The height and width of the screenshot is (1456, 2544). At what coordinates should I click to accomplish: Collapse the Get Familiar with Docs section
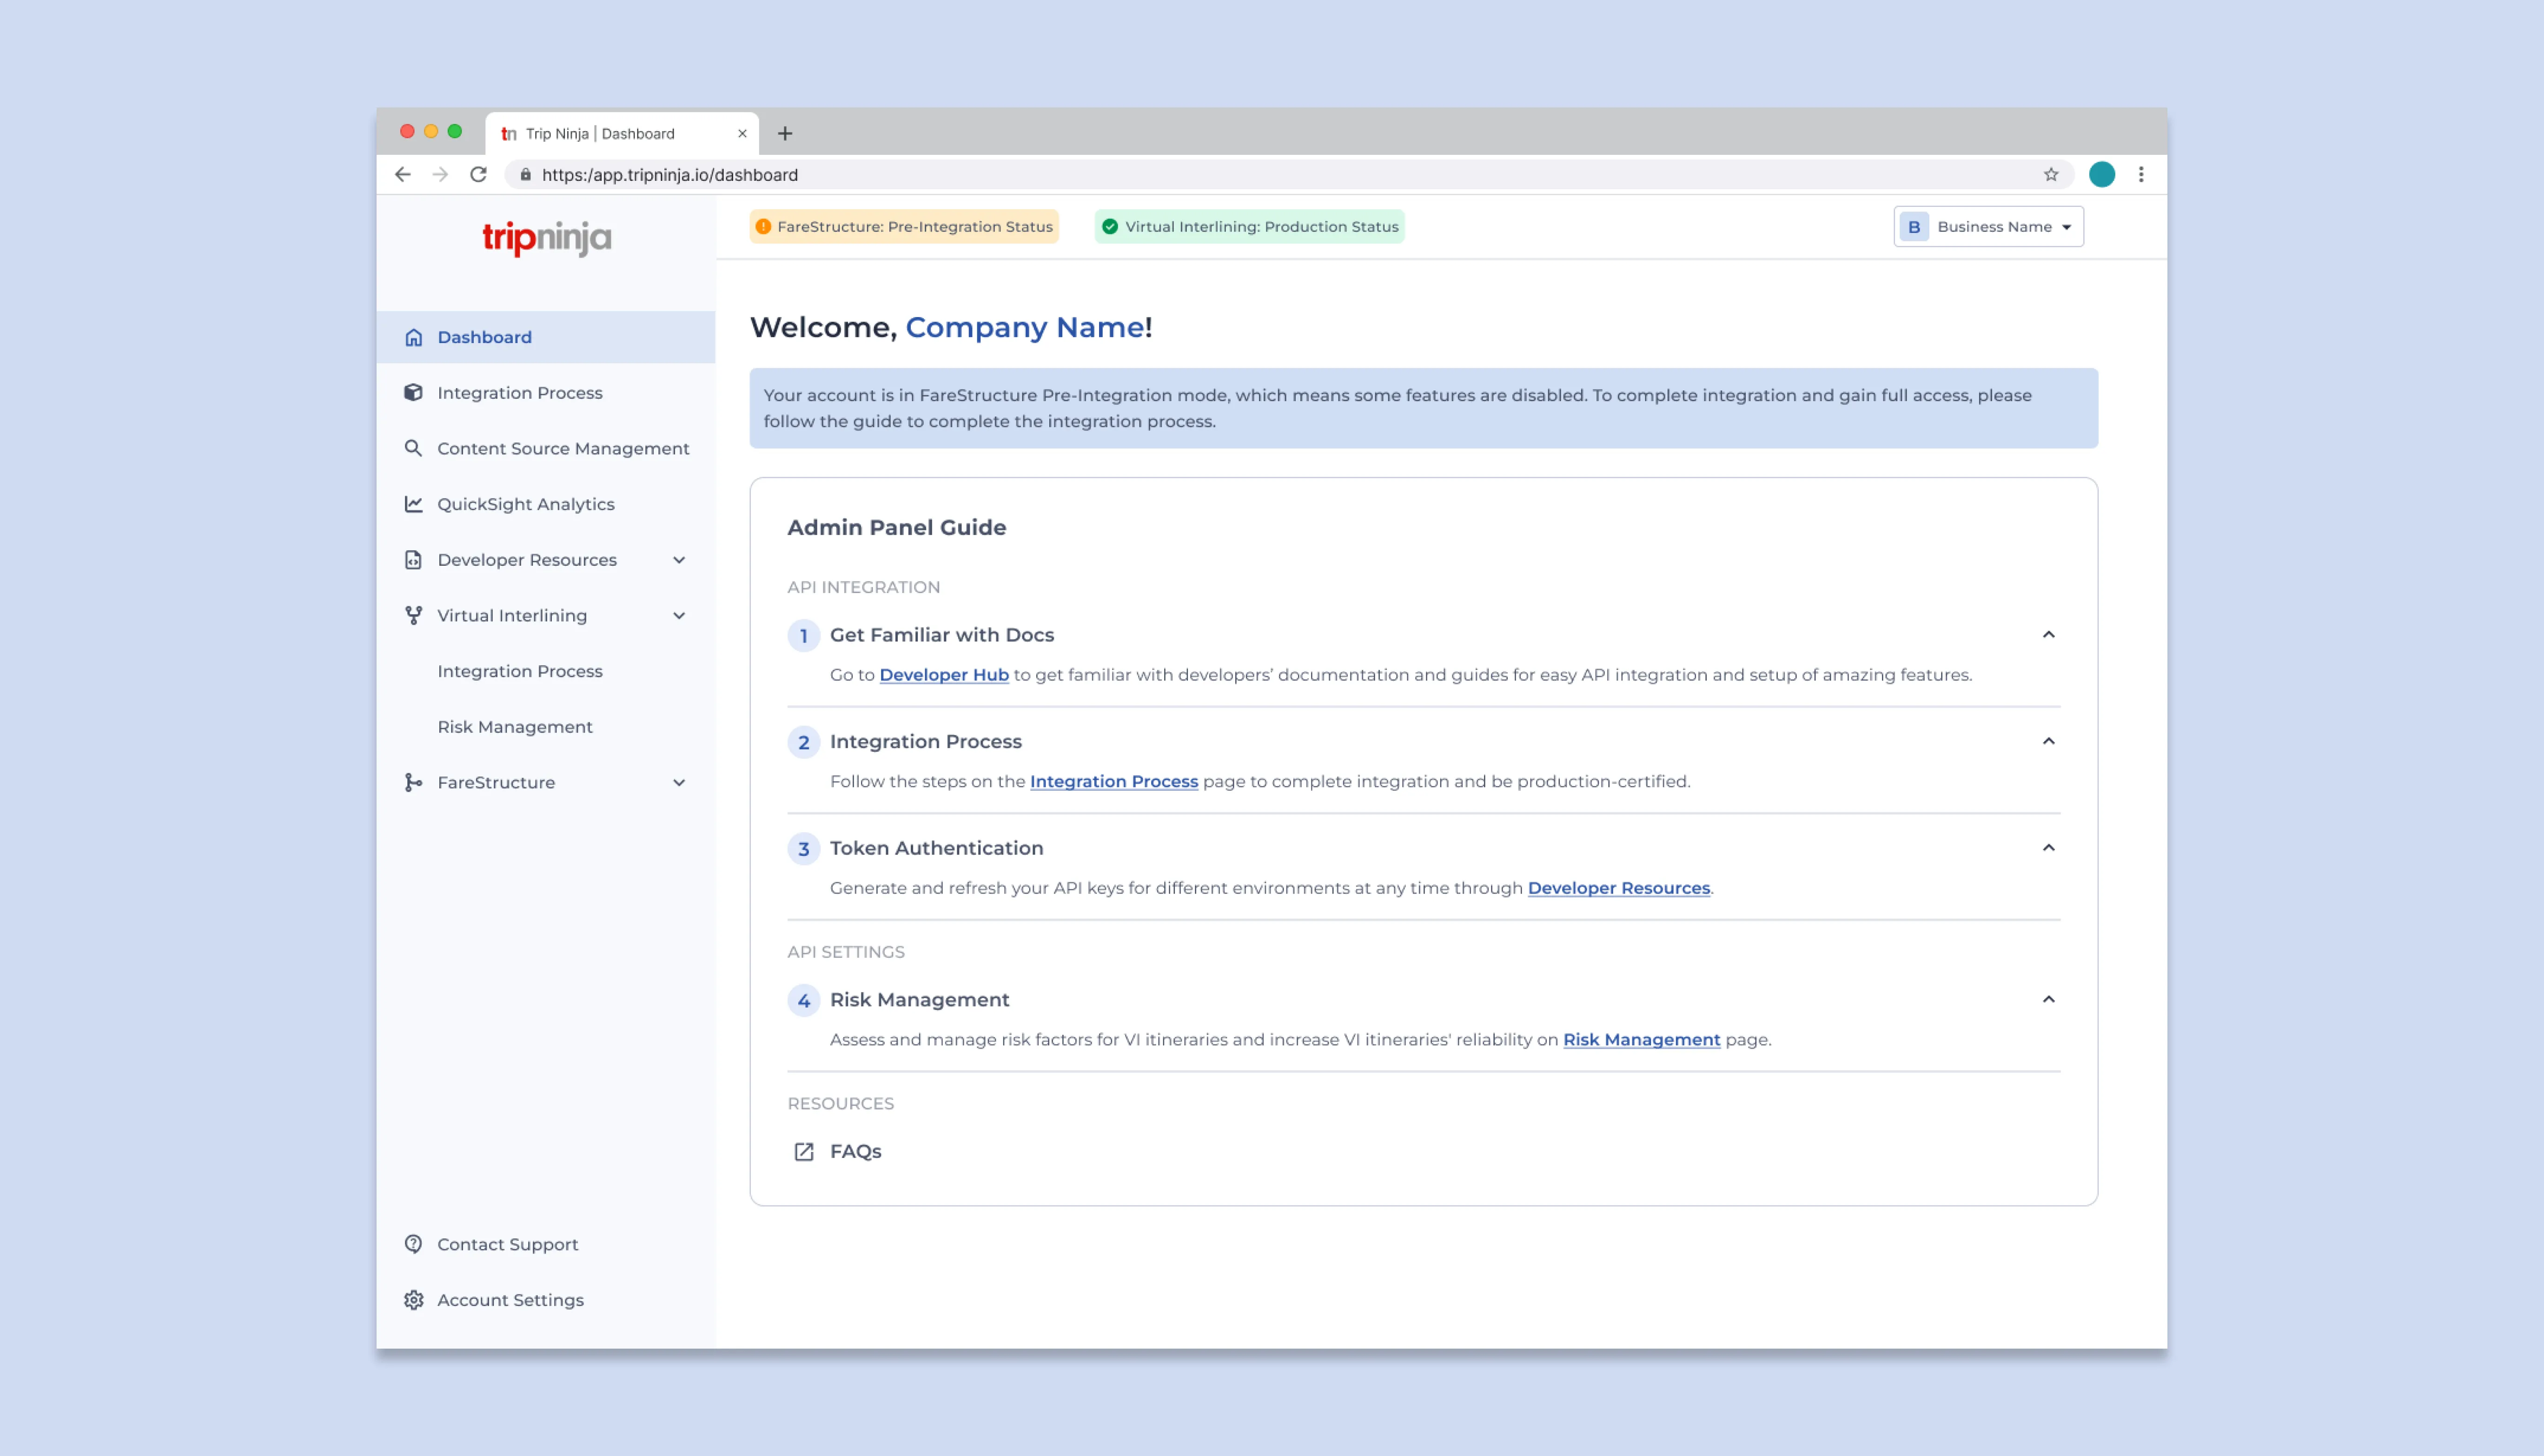(x=2048, y=635)
